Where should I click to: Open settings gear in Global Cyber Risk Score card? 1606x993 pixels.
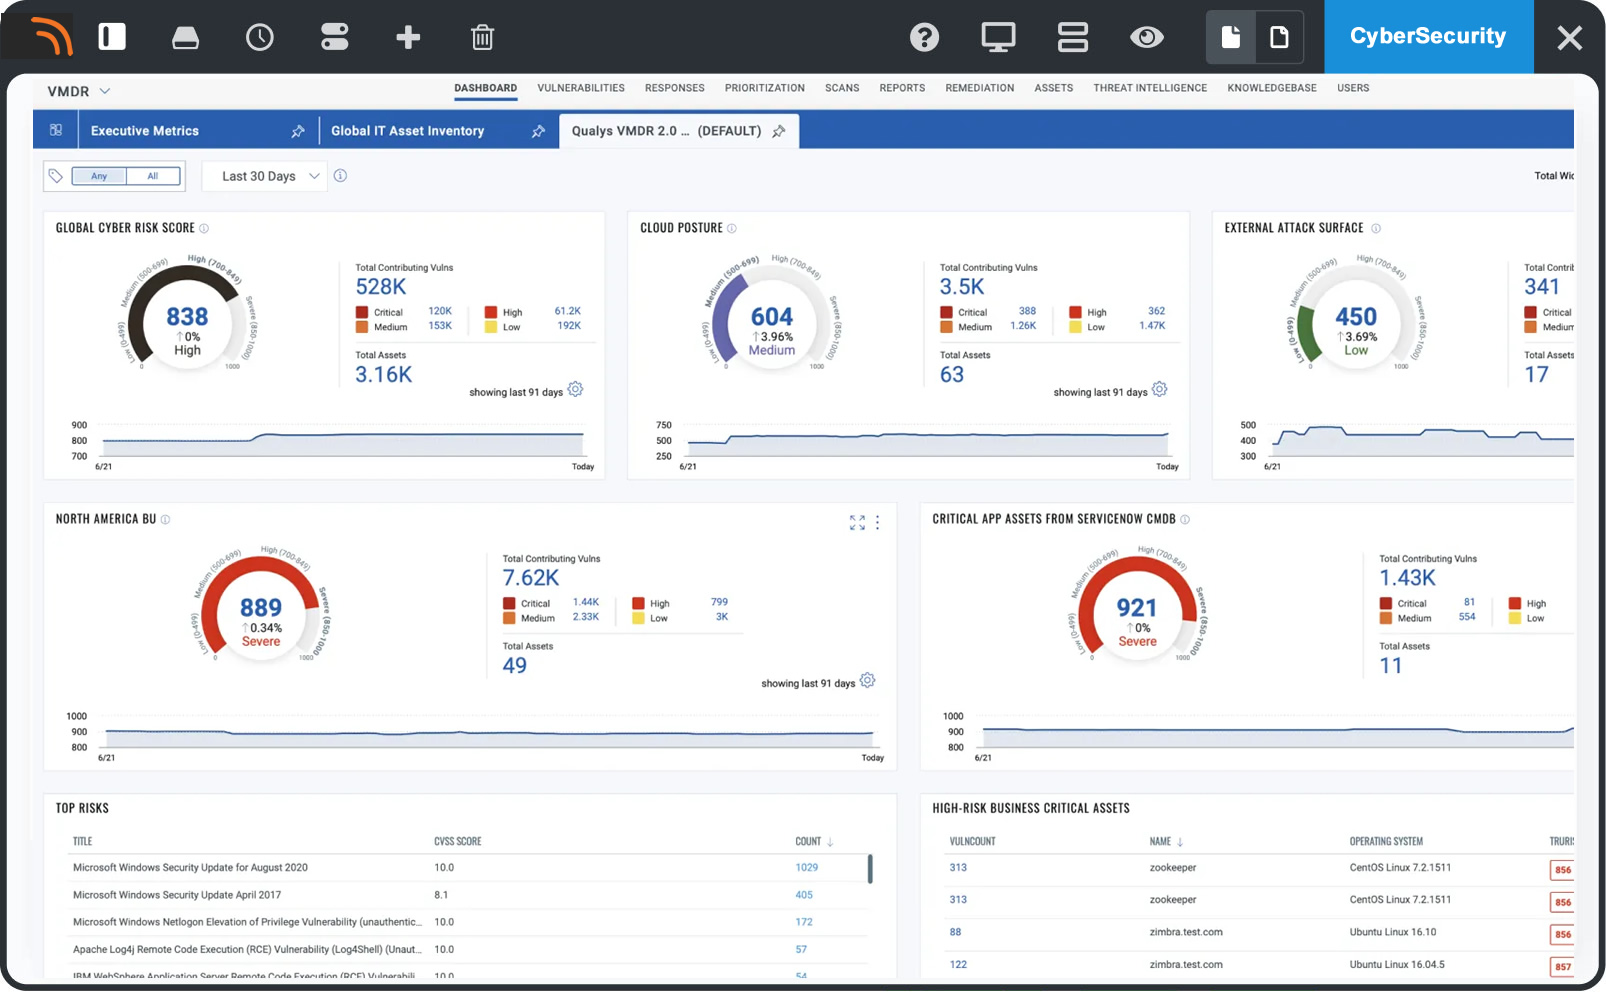(x=575, y=389)
